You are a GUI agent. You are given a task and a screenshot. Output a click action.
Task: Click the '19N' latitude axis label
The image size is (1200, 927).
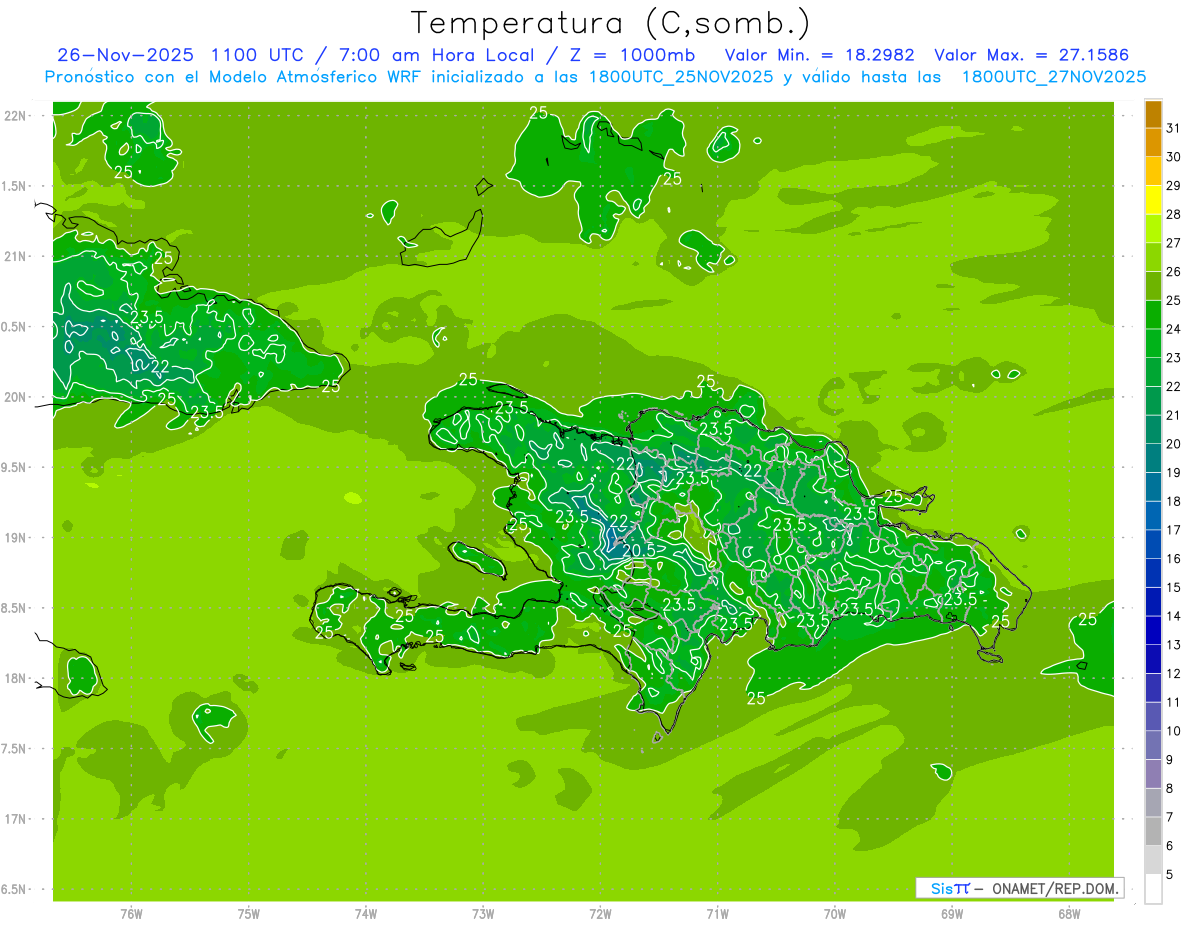pyautogui.click(x=16, y=538)
